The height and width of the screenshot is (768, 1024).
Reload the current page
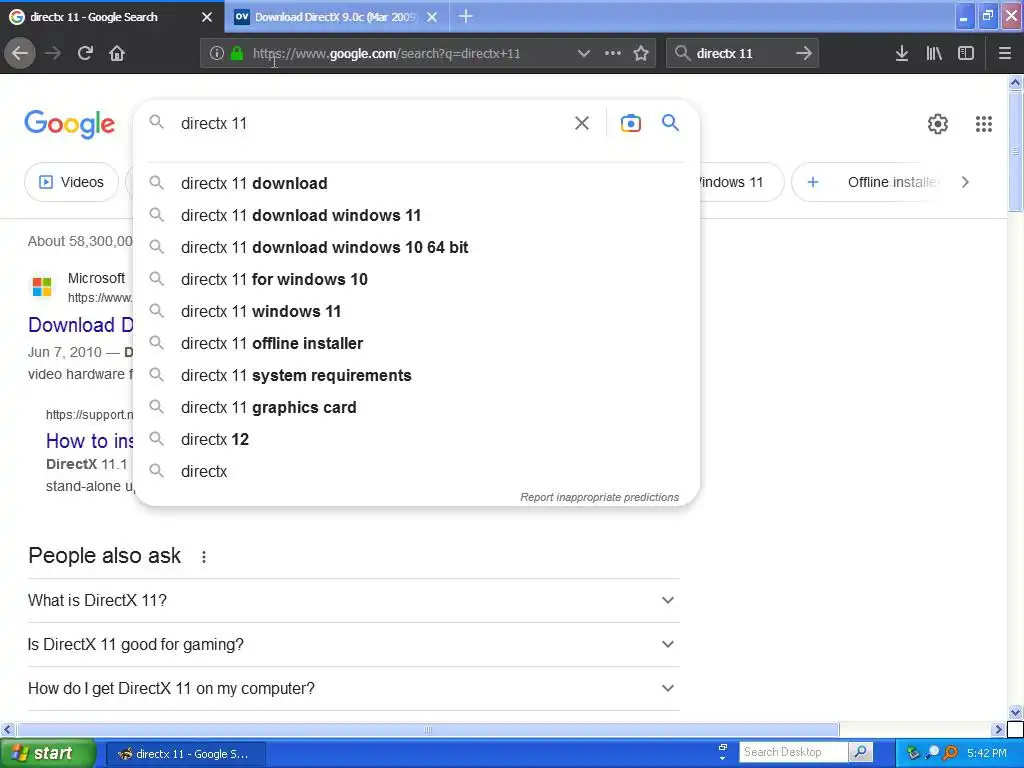click(x=85, y=54)
